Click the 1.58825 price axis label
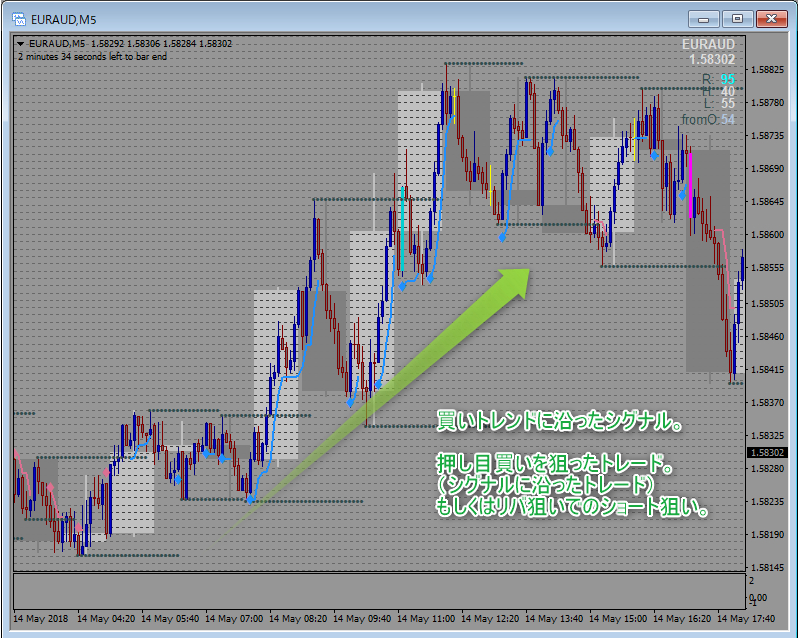The width and height of the screenshot is (798, 638). (x=767, y=69)
